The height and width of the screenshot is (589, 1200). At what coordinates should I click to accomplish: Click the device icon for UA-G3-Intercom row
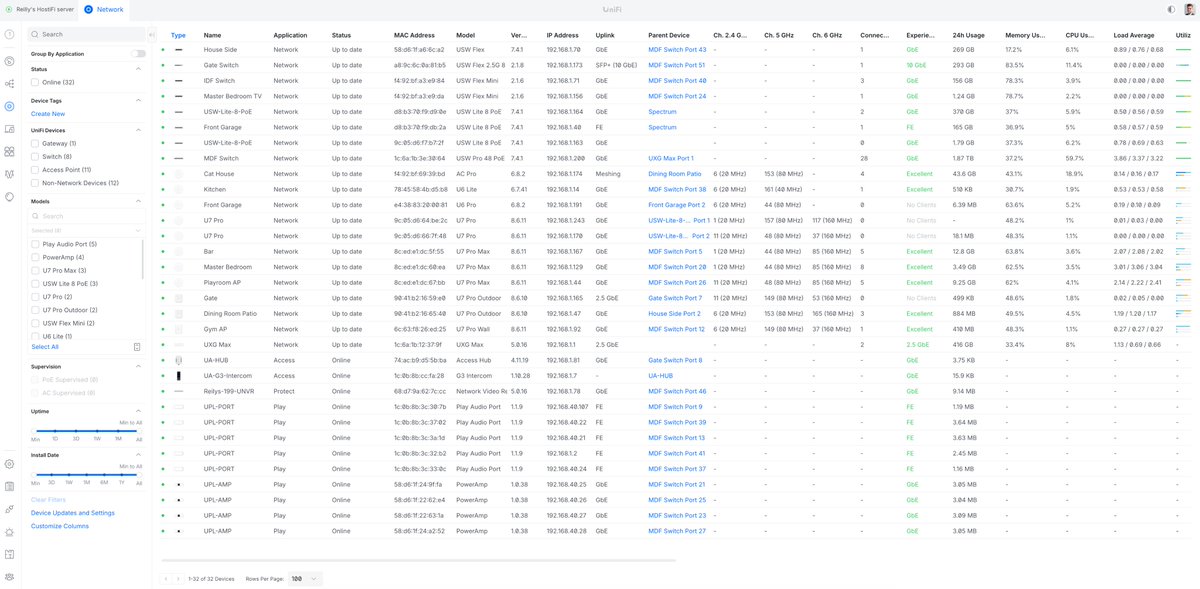tap(179, 375)
